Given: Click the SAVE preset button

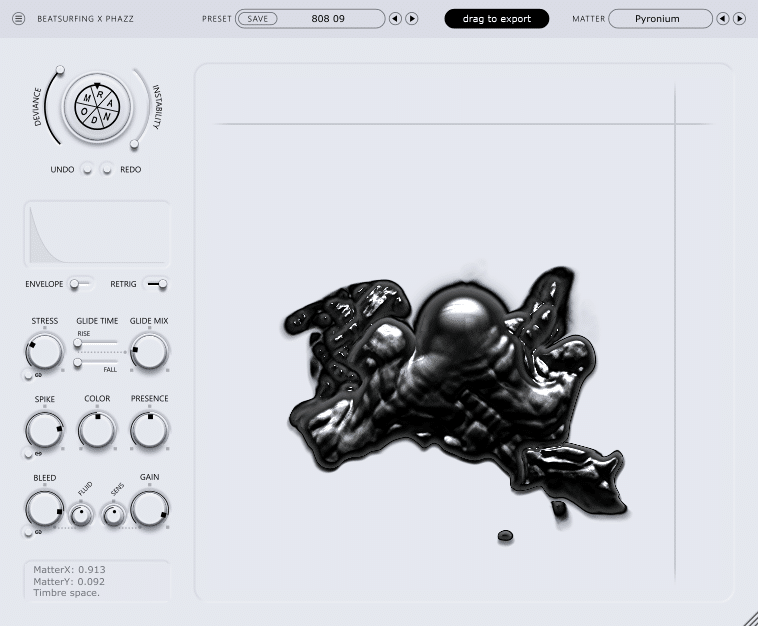Looking at the screenshot, I should point(257,19).
